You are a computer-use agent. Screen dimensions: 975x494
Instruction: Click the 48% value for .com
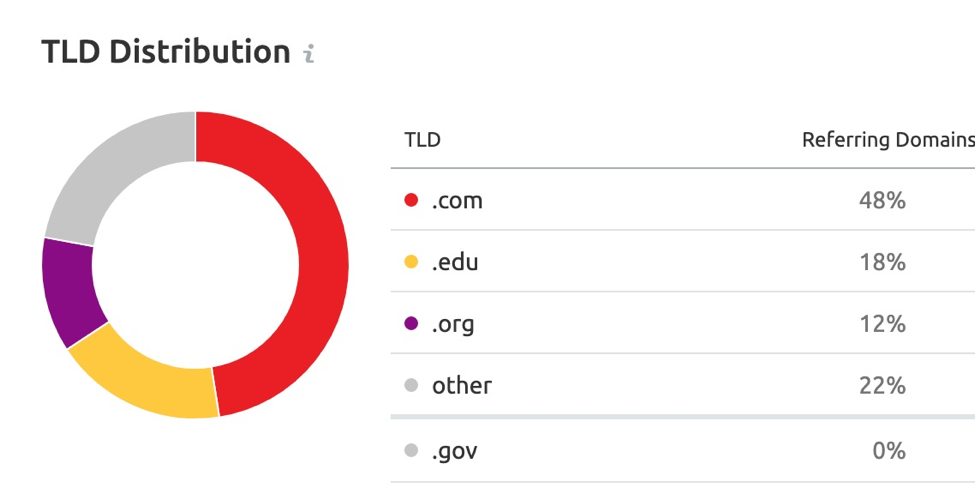[882, 200]
